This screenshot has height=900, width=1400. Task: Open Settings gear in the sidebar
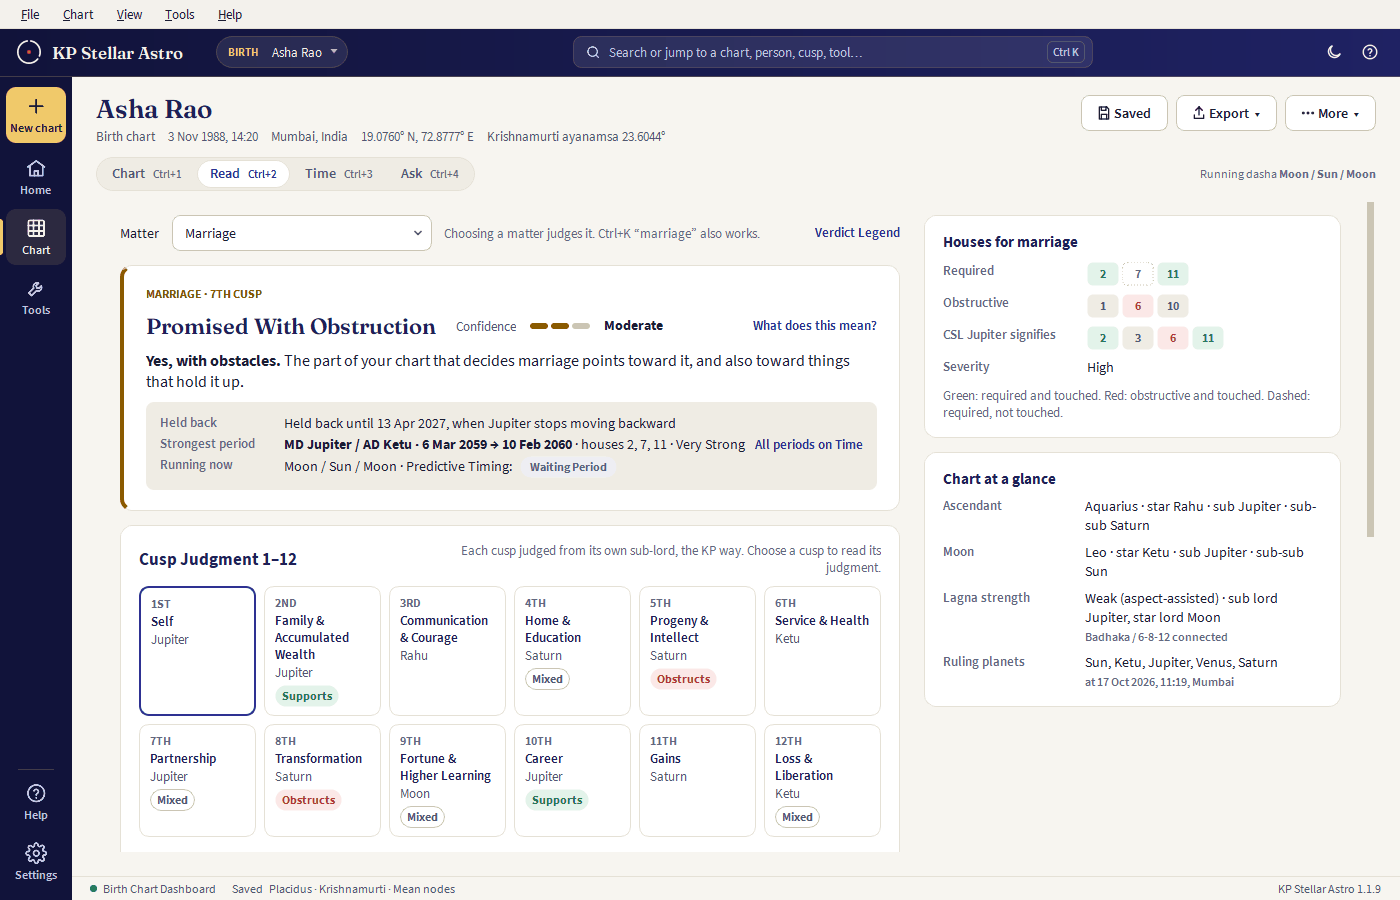tap(36, 862)
